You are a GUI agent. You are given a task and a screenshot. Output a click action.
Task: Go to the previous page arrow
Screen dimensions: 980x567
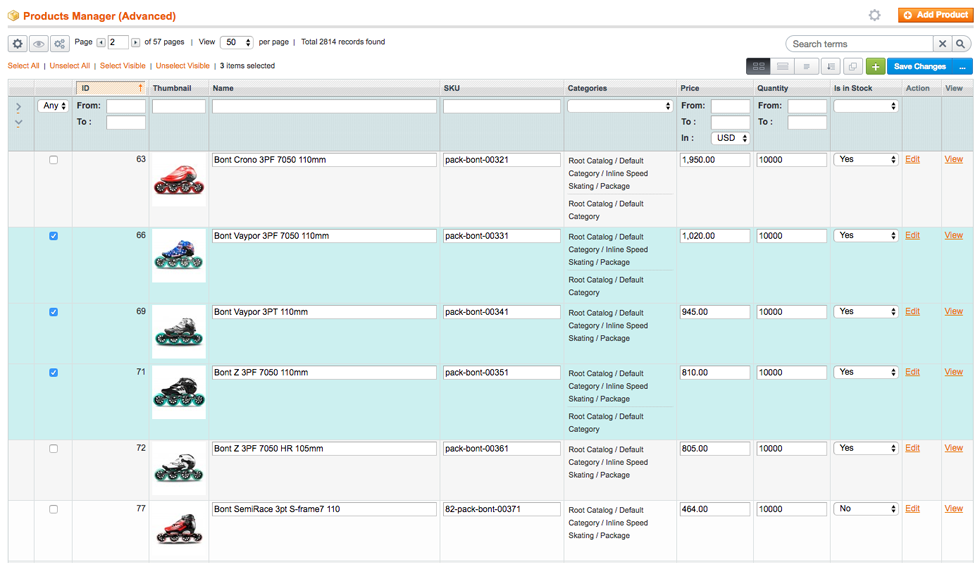tap(101, 43)
